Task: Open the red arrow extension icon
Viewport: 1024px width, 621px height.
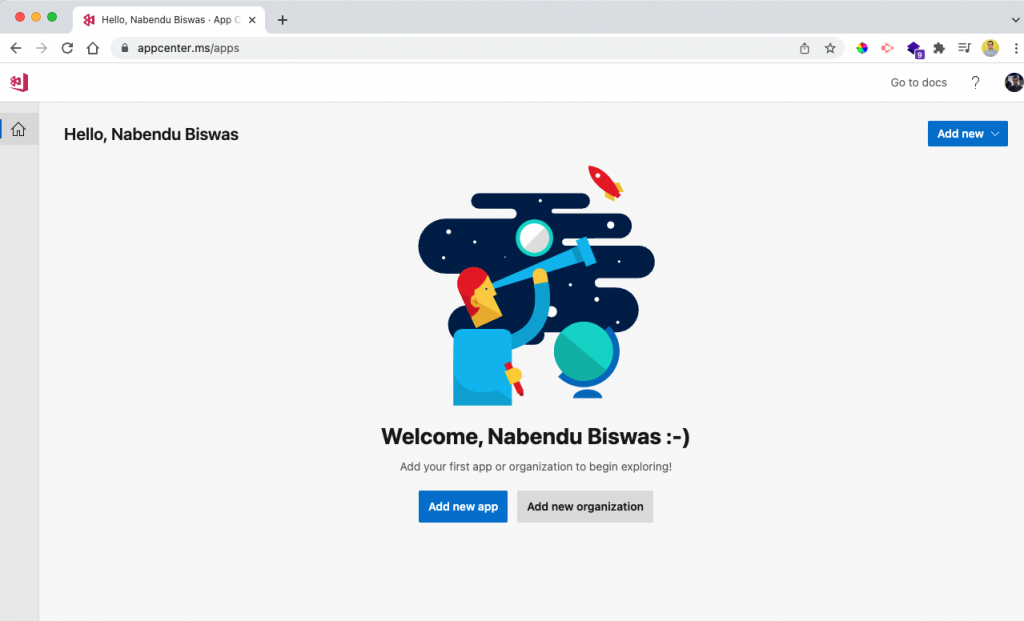Action: pos(888,48)
